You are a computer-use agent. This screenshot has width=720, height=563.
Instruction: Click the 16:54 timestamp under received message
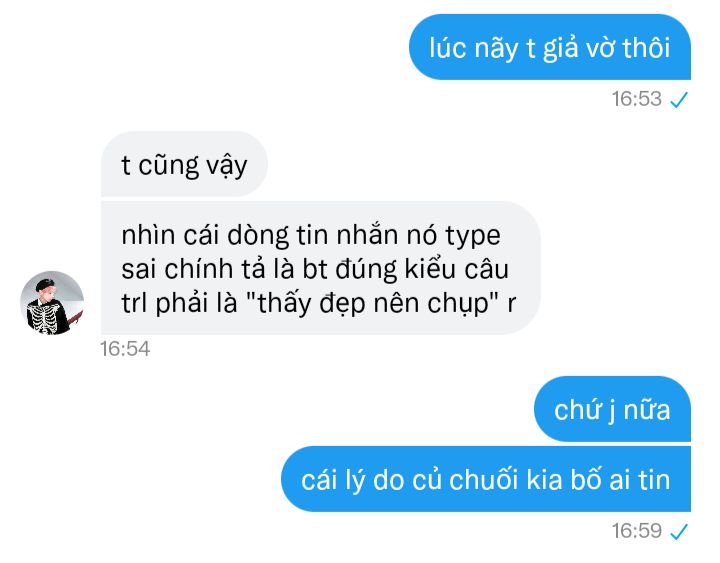point(125,349)
